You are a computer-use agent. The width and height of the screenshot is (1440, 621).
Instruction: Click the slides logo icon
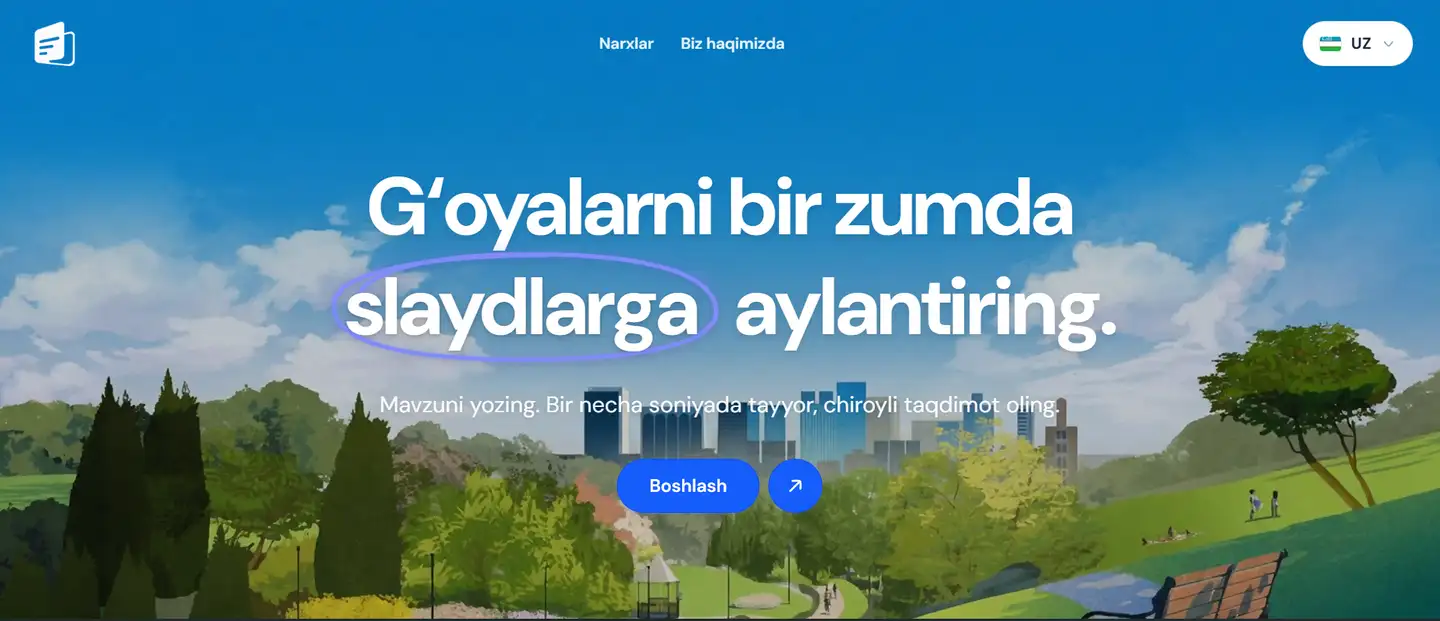pos(55,44)
